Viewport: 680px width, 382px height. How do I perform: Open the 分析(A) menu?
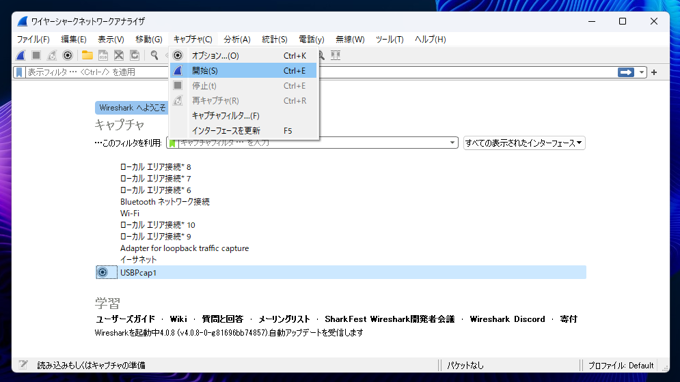237,39
